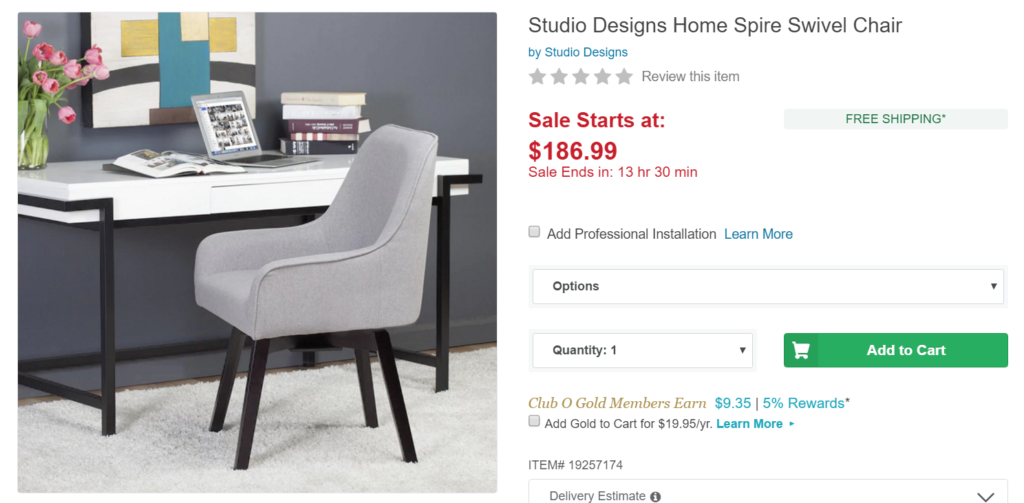Image resolution: width=1024 pixels, height=503 pixels.
Task: Click the Delivery Estimate info icon
Action: click(655, 496)
